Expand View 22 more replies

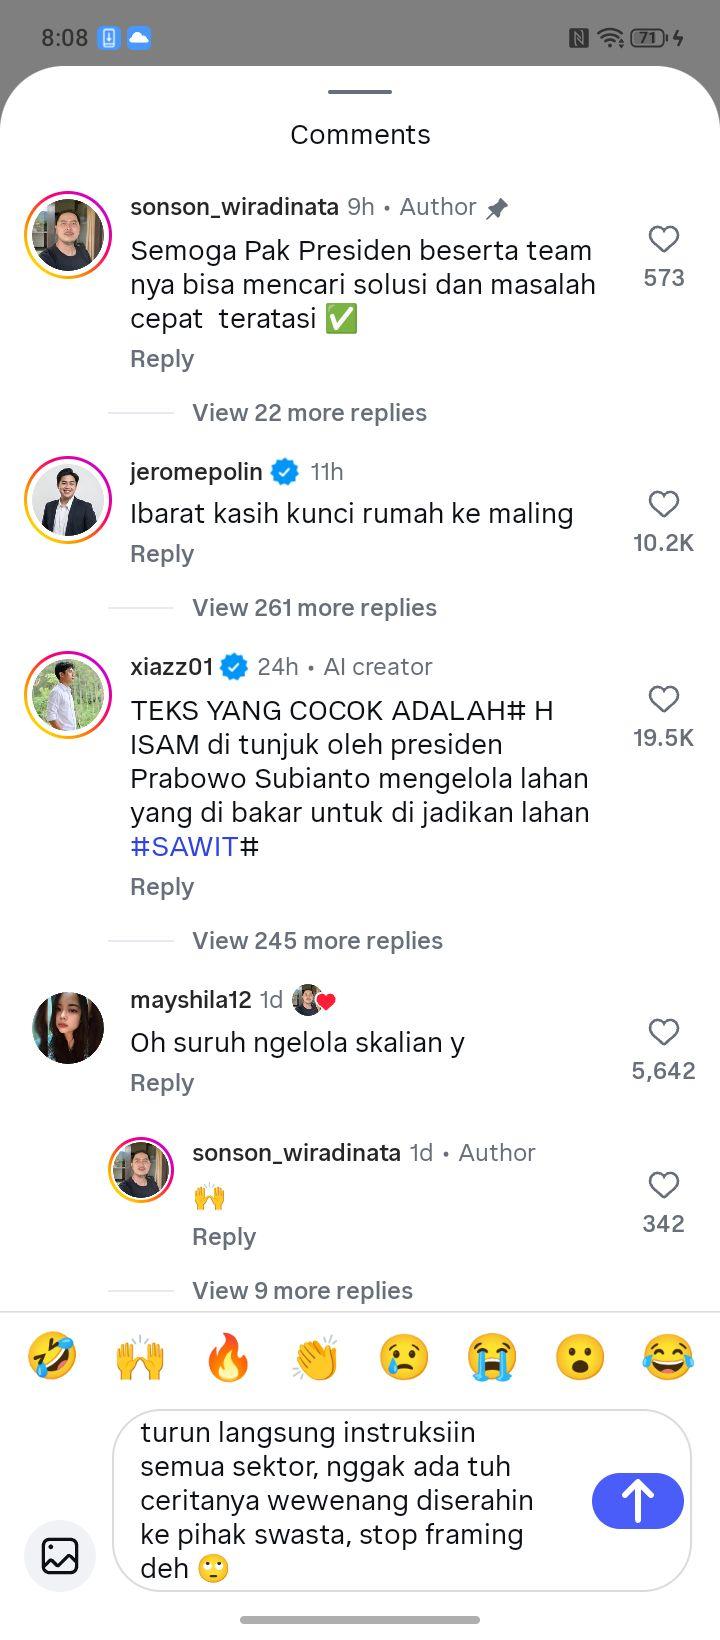(309, 413)
